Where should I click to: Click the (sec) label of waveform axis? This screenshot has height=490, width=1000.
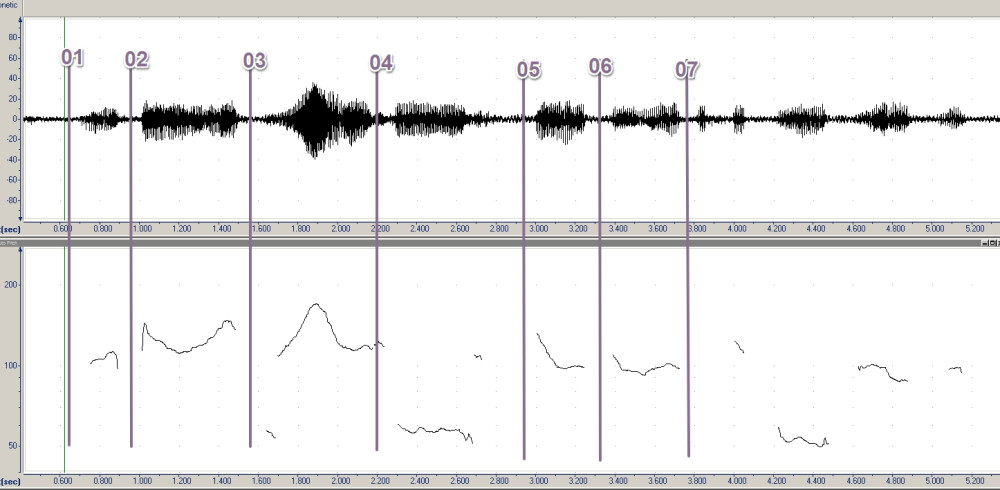tap(10, 228)
